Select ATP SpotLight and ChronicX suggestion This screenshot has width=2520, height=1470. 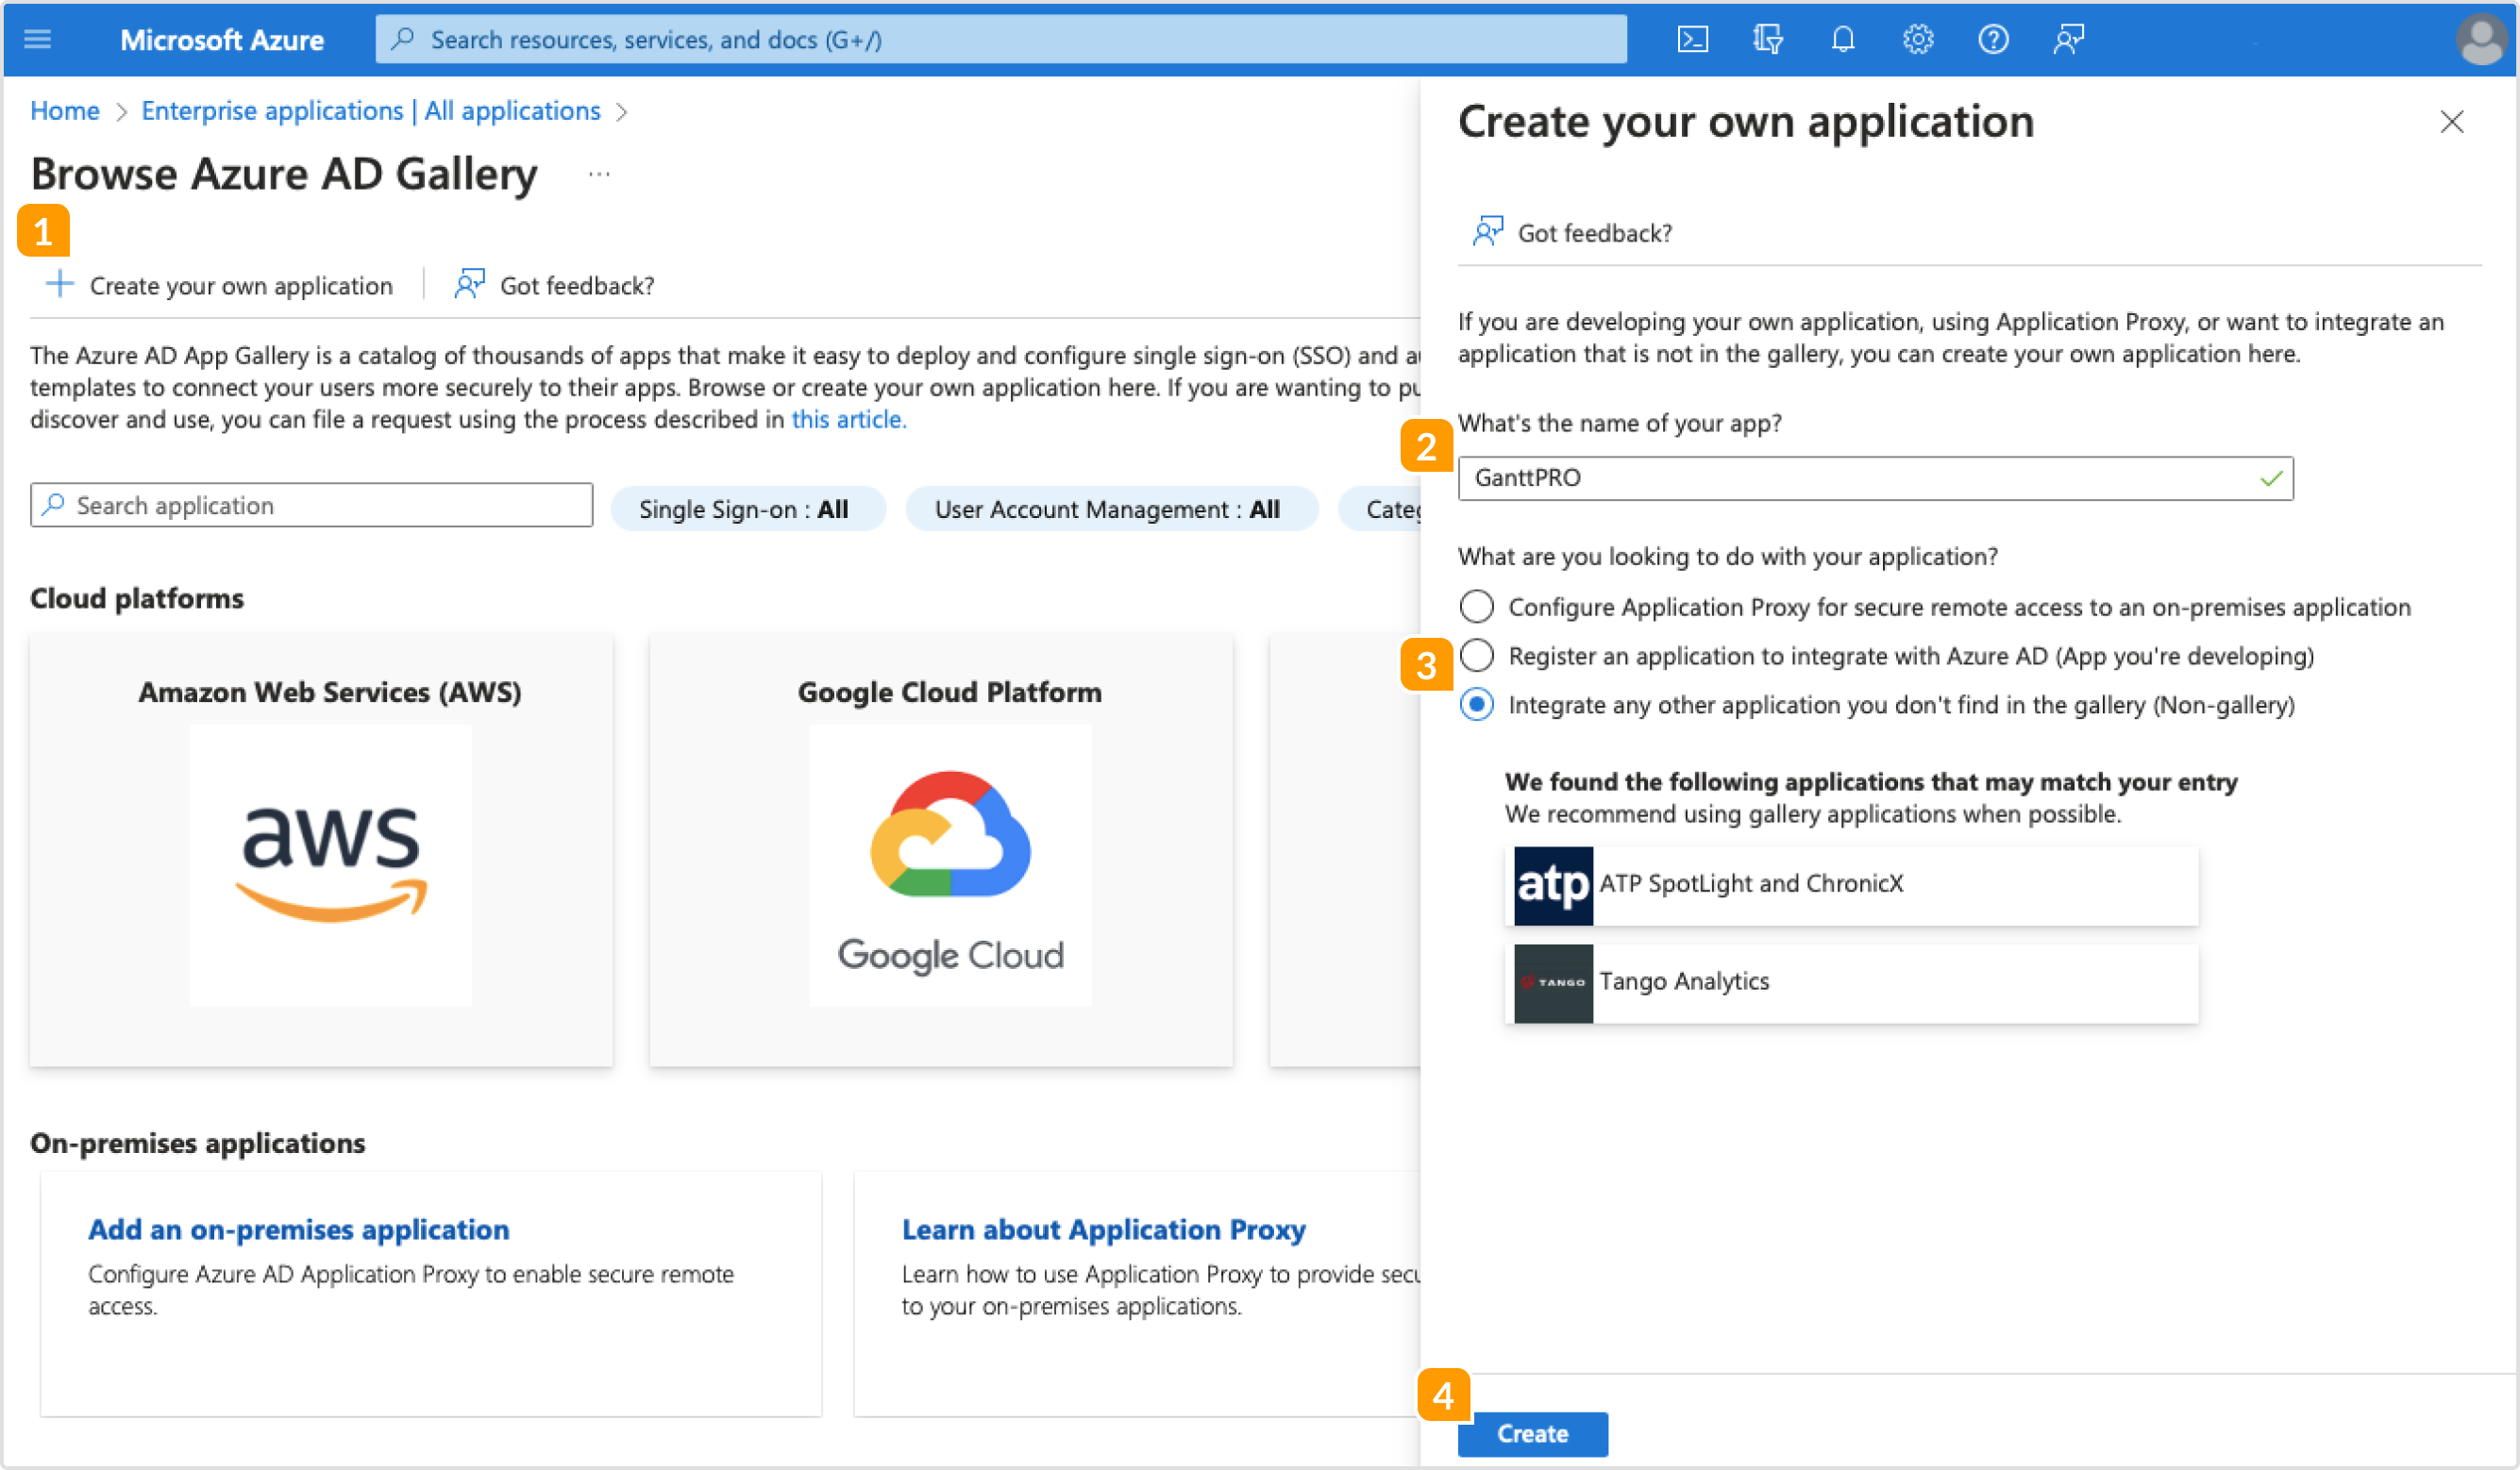pos(1851,885)
